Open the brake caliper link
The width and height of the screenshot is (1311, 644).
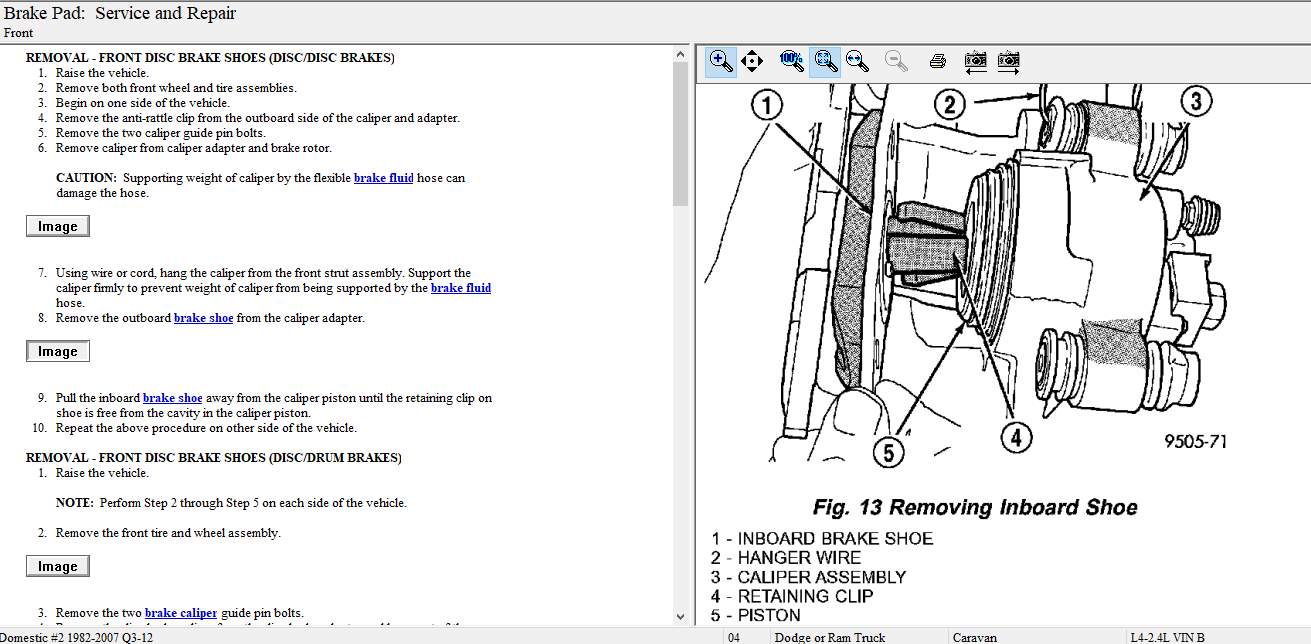180,613
